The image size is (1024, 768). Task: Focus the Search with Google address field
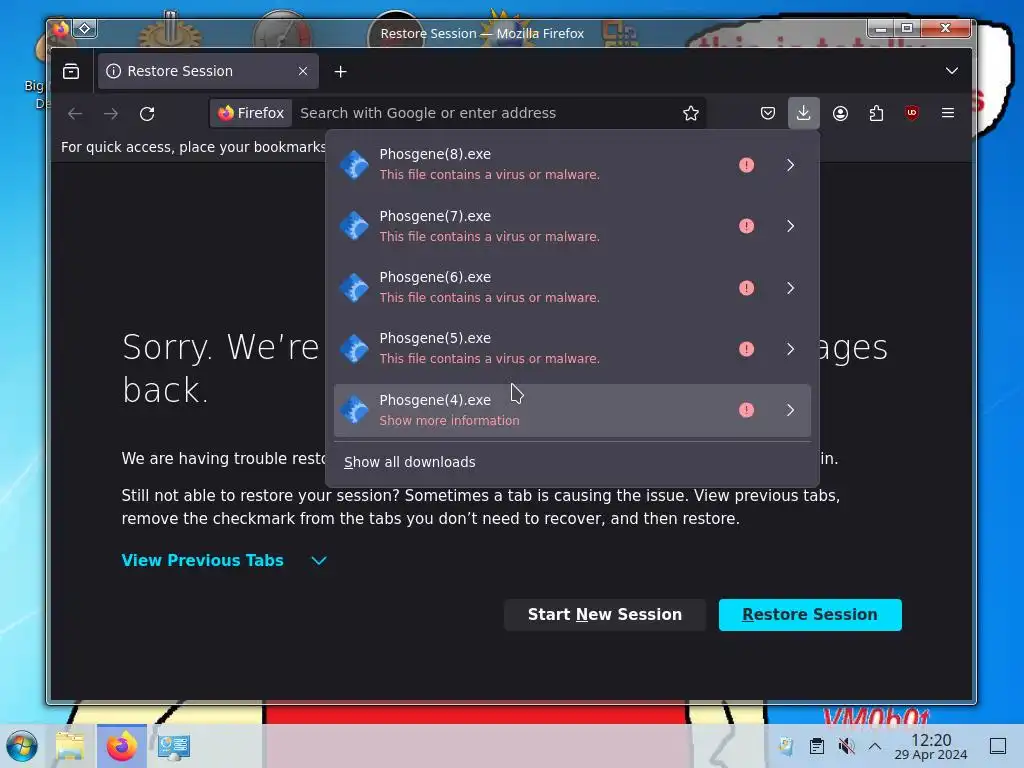click(x=483, y=113)
